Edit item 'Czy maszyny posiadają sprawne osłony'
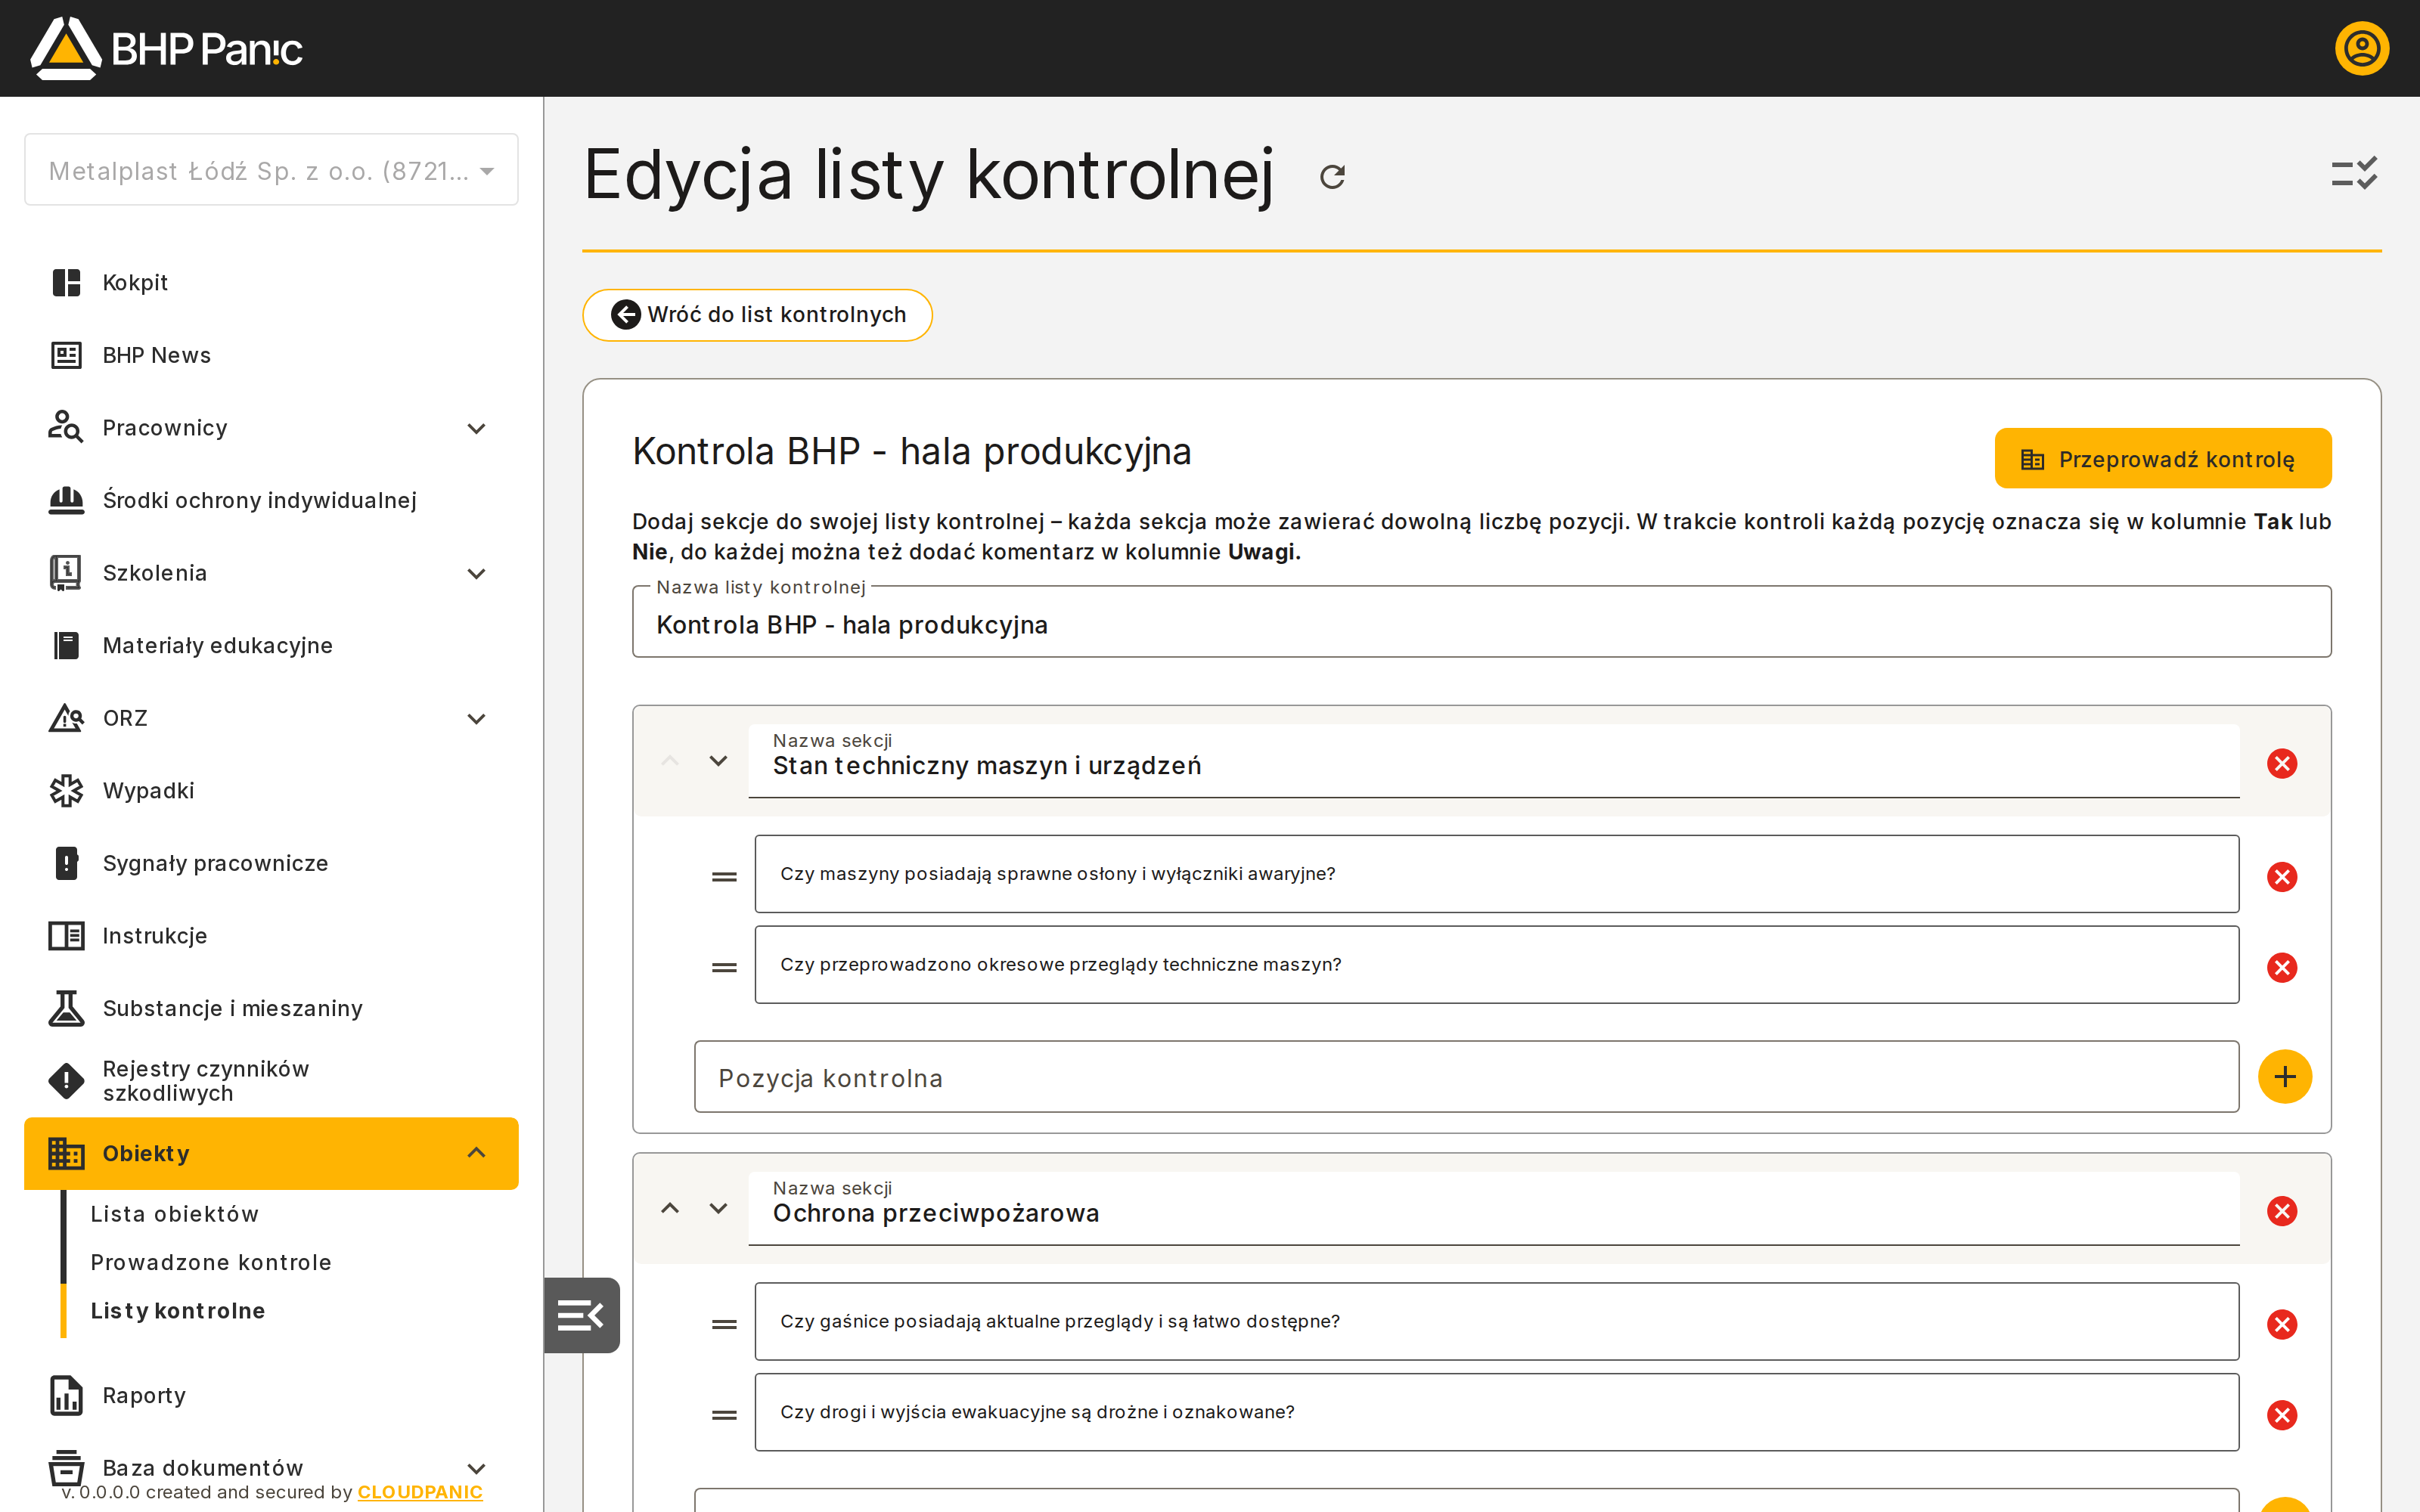The width and height of the screenshot is (2420, 1512). (x=1496, y=874)
